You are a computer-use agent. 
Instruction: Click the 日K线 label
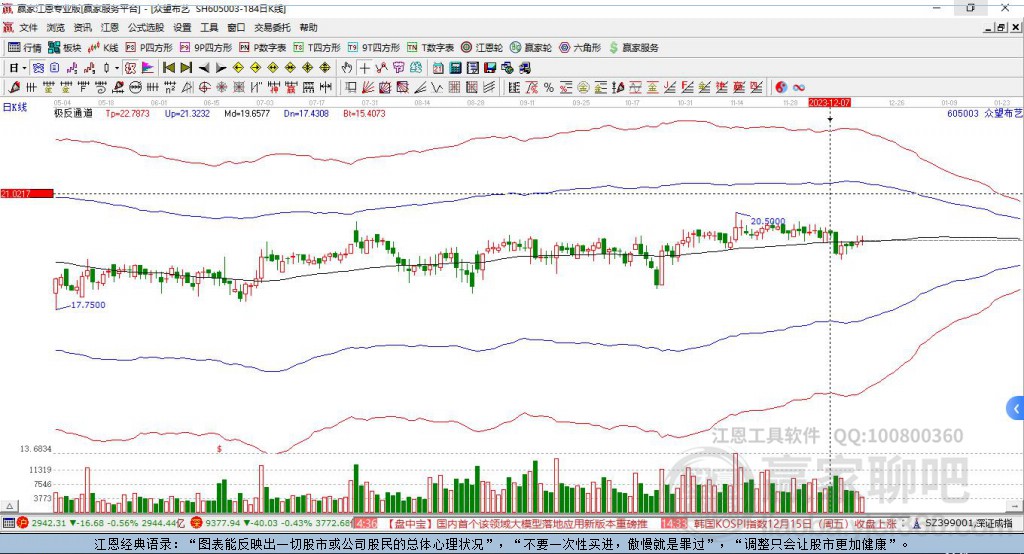point(15,107)
